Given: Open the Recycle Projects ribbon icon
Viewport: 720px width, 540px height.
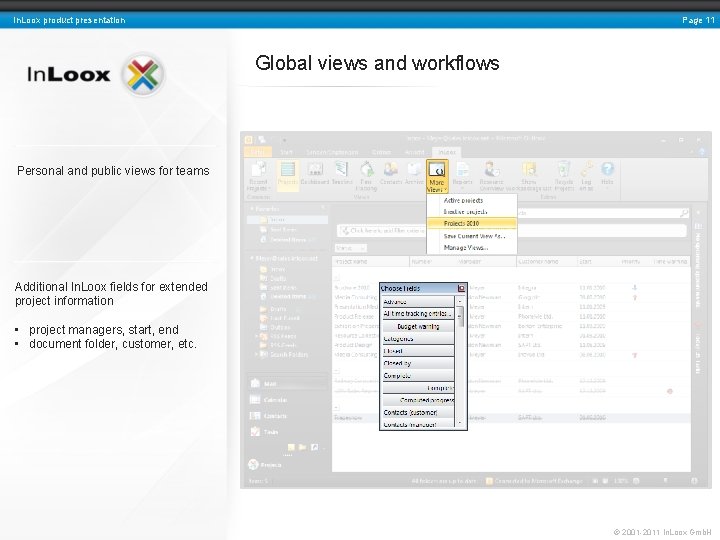Looking at the screenshot, I should point(564,176).
